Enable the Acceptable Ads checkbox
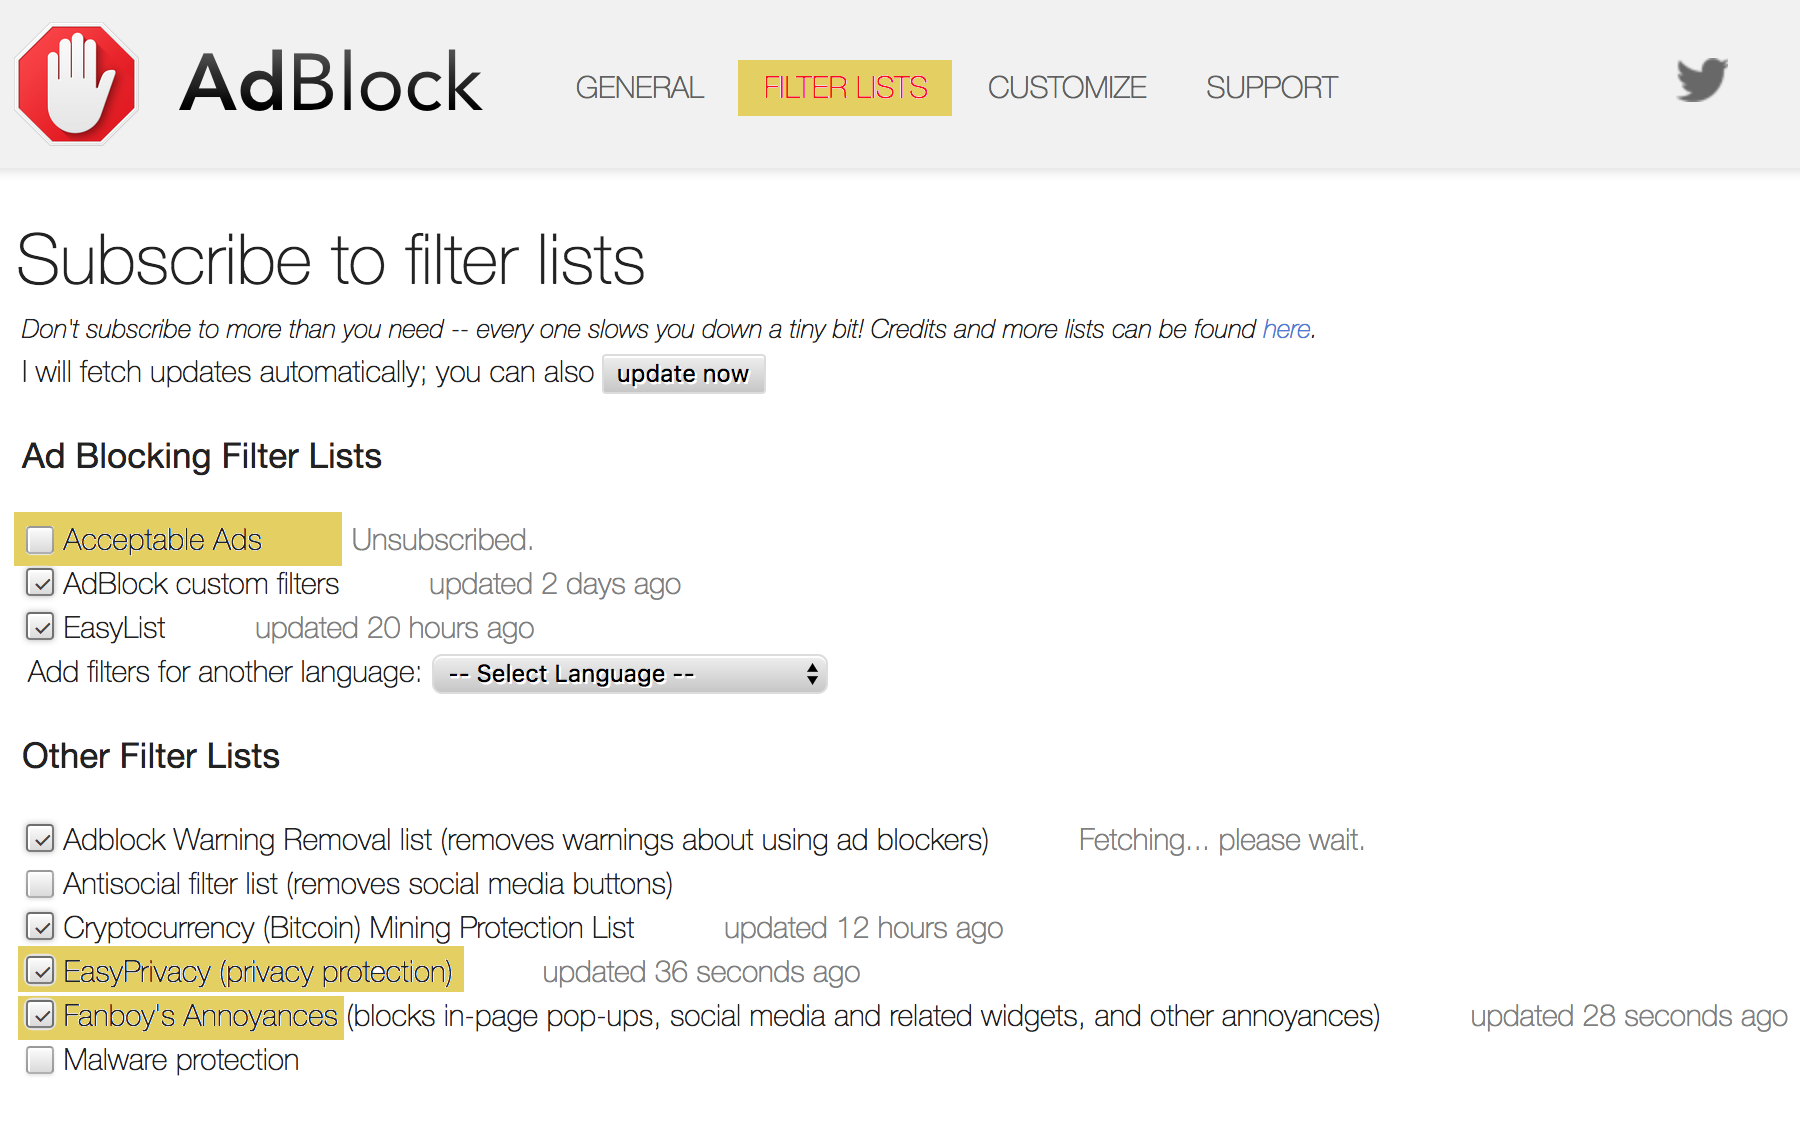 click(x=40, y=540)
